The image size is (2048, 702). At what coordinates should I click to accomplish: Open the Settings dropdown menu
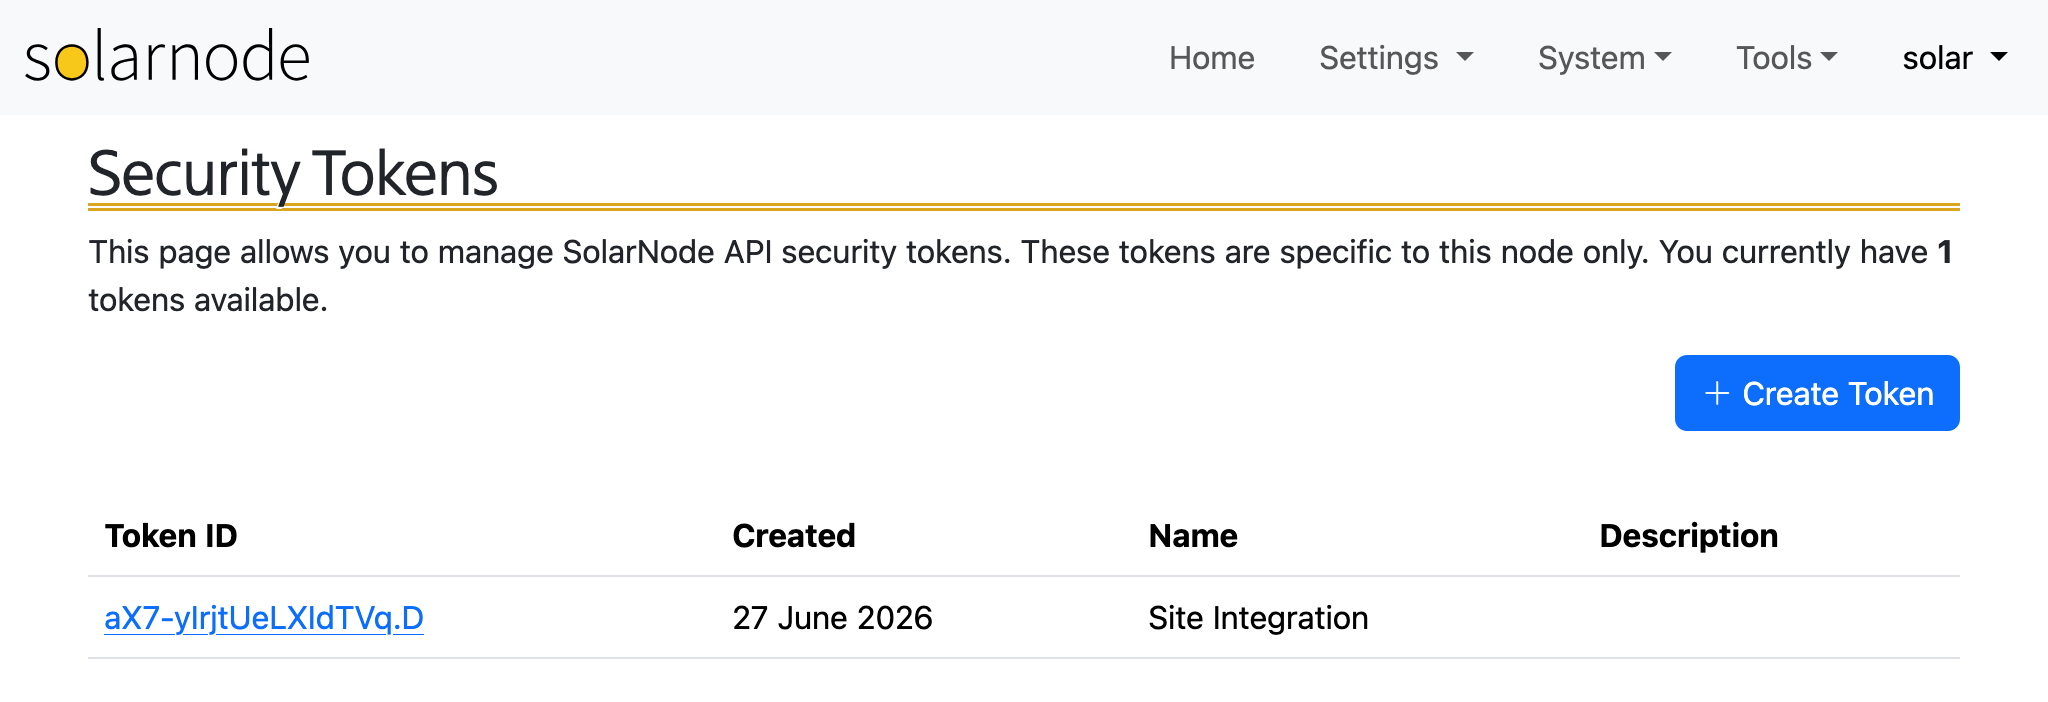coord(1396,58)
